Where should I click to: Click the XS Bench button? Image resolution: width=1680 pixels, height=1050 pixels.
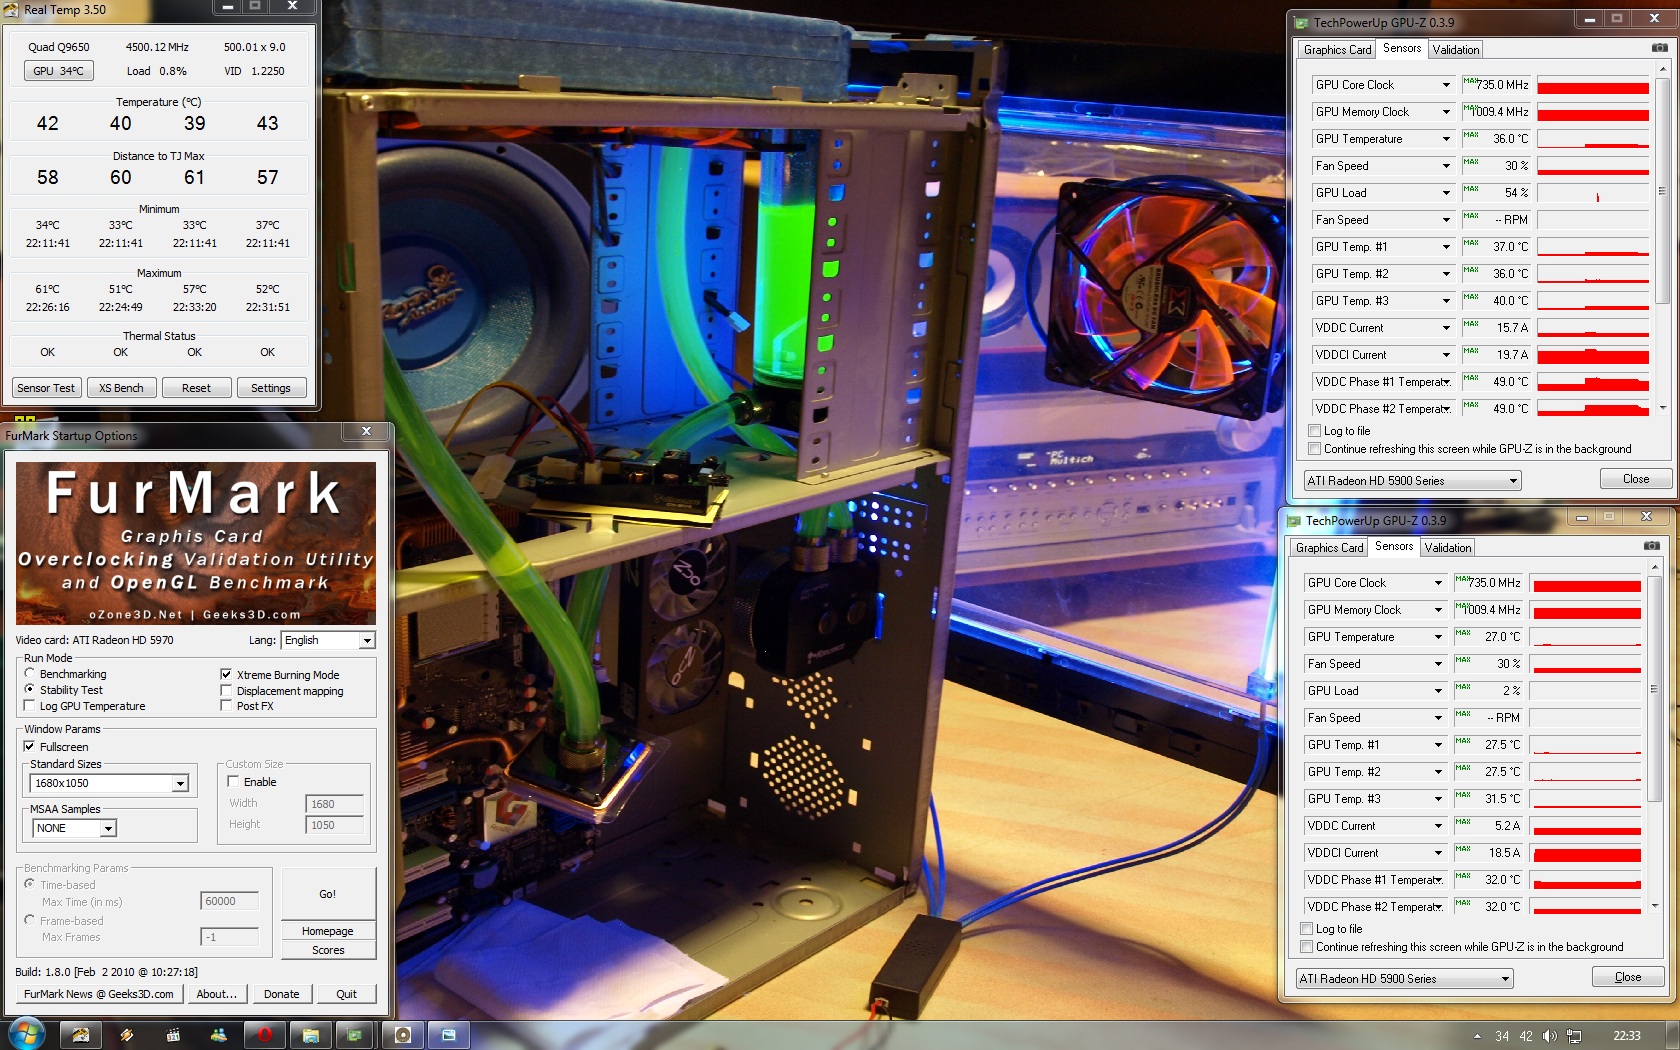(x=121, y=388)
